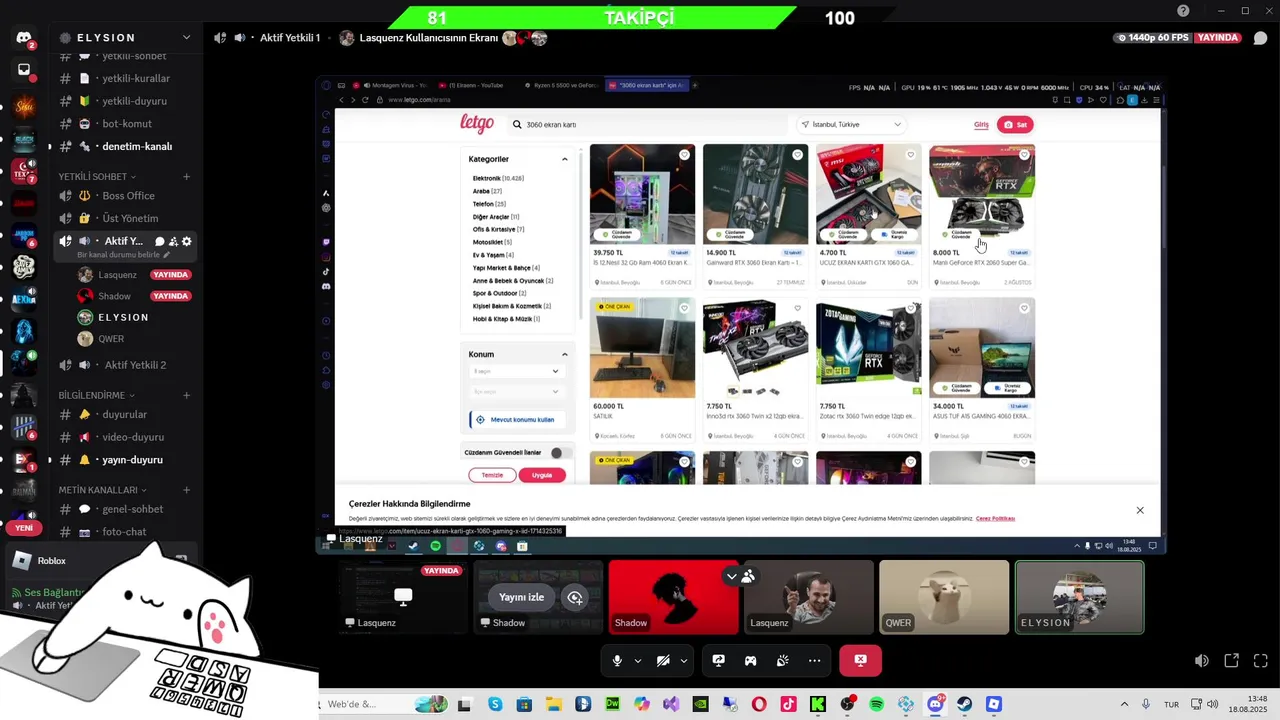Start an activity with the game controller icon
1280x720 pixels.
750,661
